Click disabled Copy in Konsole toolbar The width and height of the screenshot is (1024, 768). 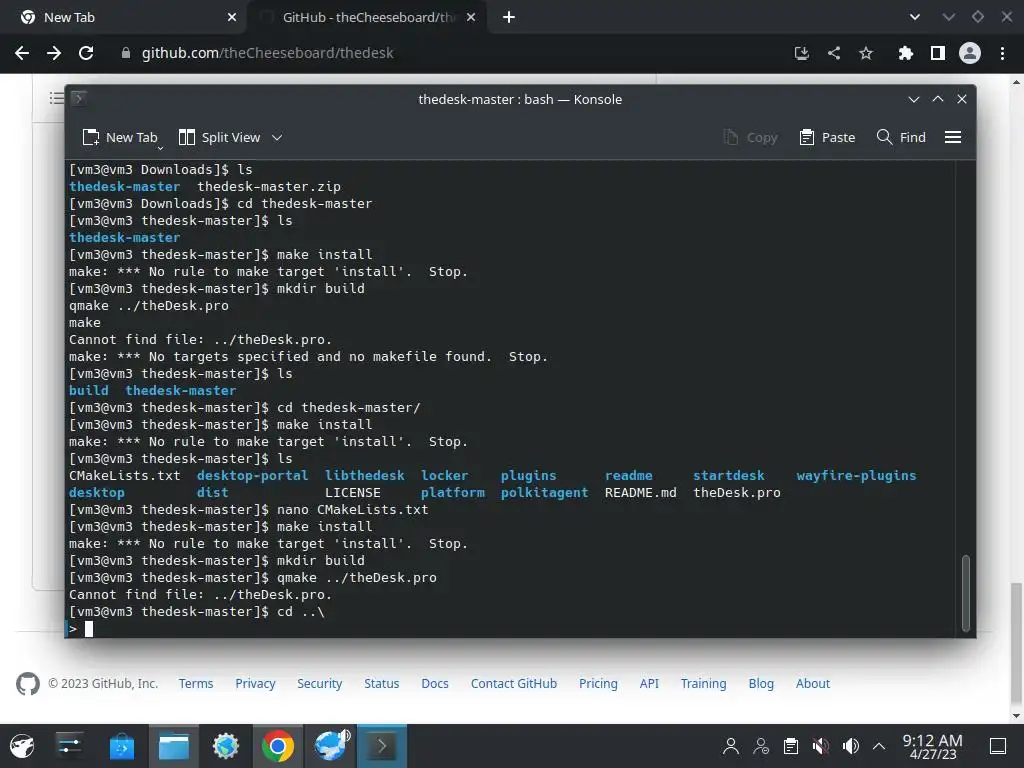(751, 137)
